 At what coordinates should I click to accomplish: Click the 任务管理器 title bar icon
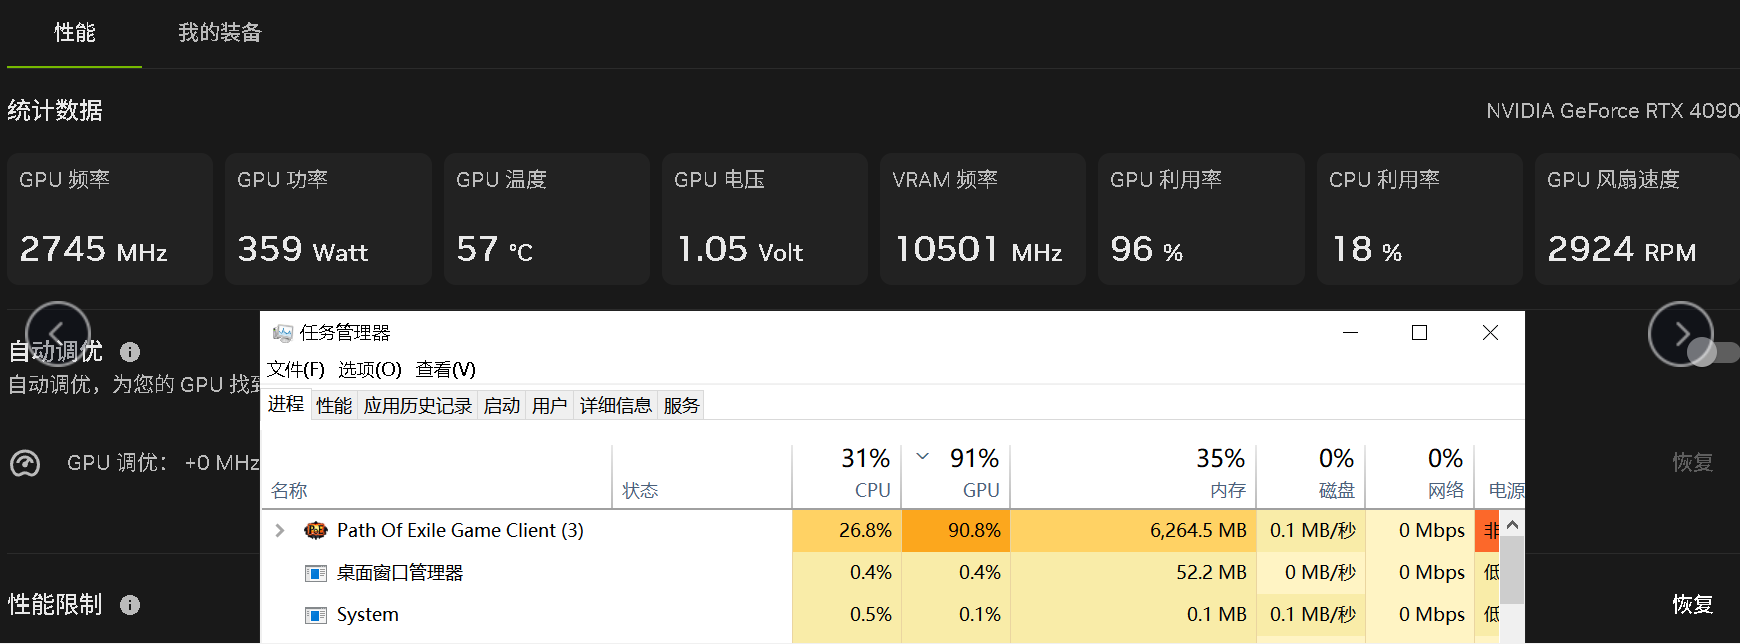tap(283, 333)
